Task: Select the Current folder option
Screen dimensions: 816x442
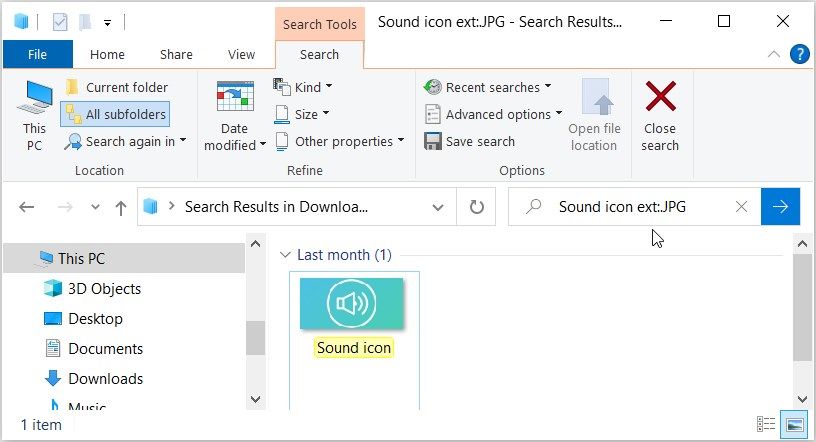Action: [x=116, y=87]
